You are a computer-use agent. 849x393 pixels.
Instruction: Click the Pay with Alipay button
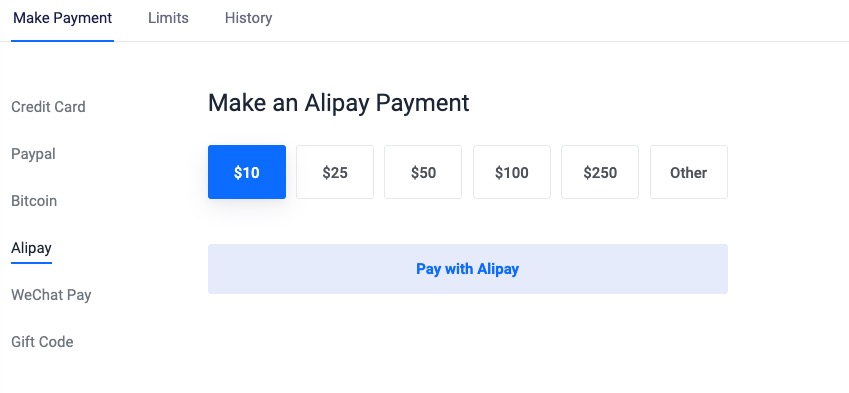(468, 269)
